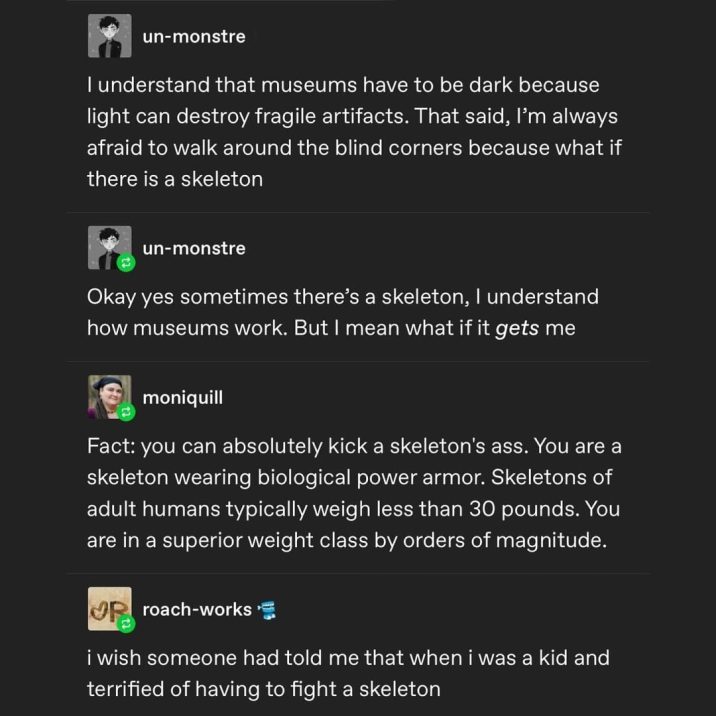Screen dimensions: 716x716
Task: Open the moniquill username link
Action: pos(183,398)
